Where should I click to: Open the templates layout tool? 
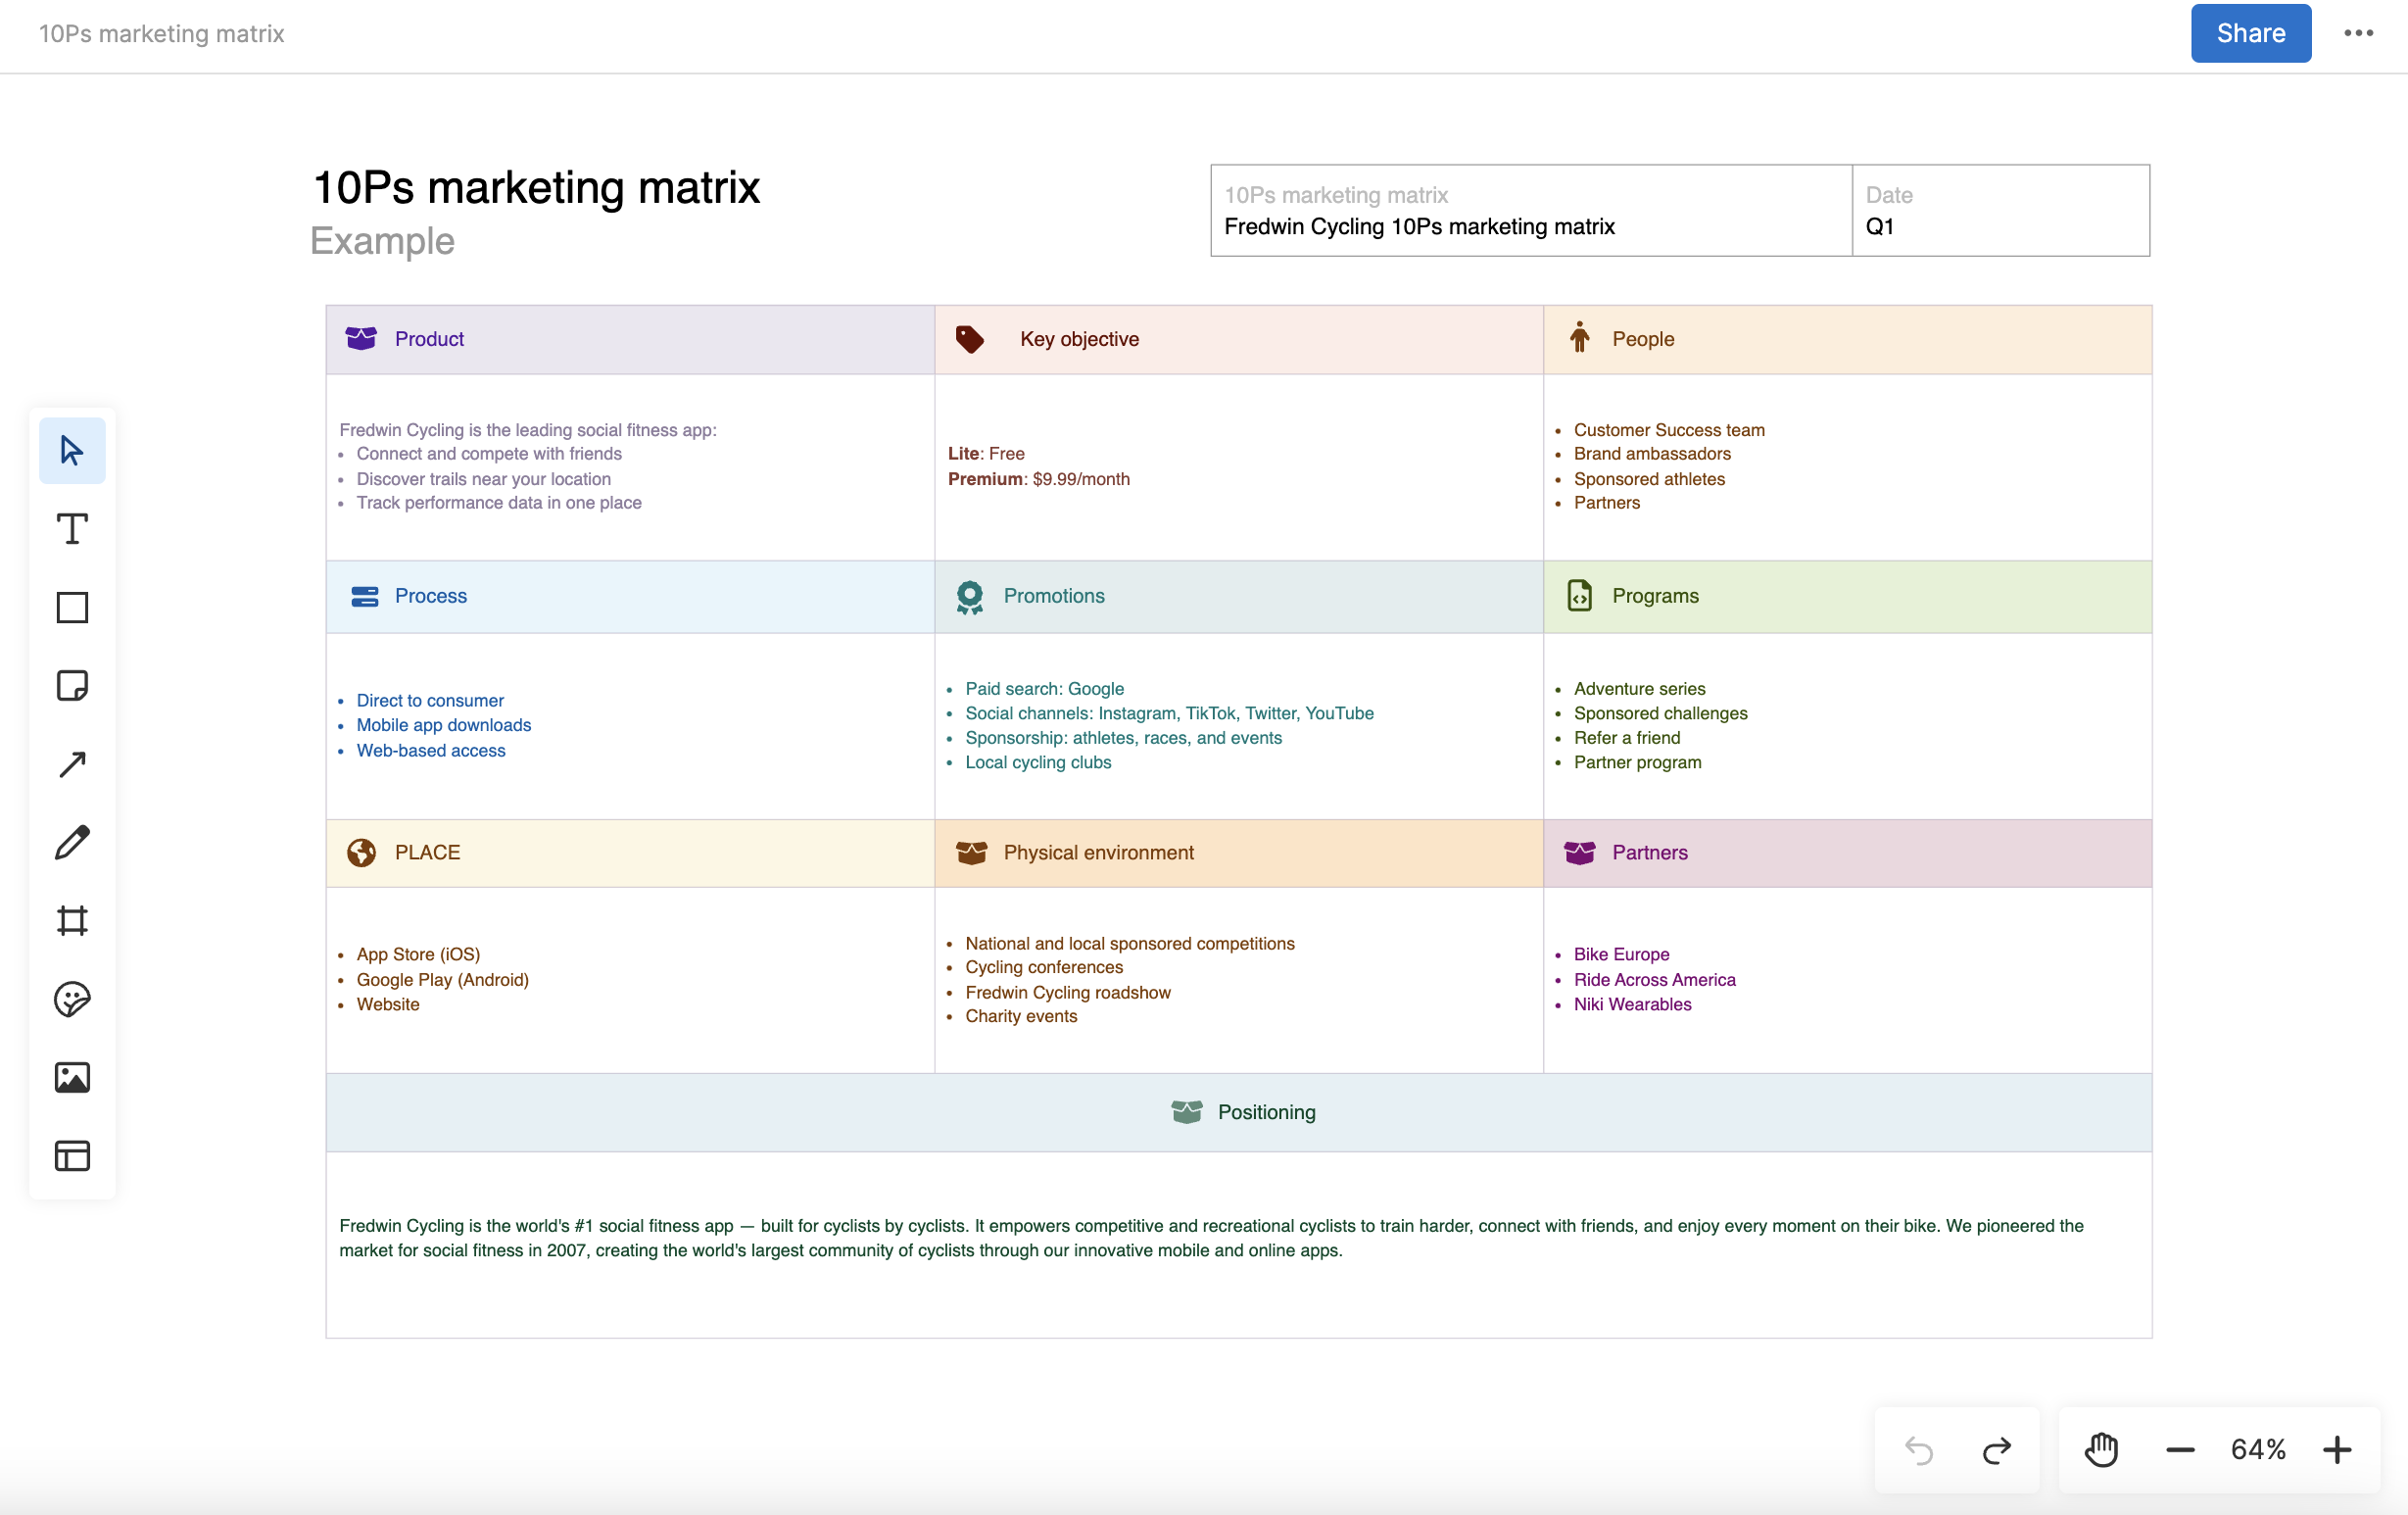[x=72, y=1156]
